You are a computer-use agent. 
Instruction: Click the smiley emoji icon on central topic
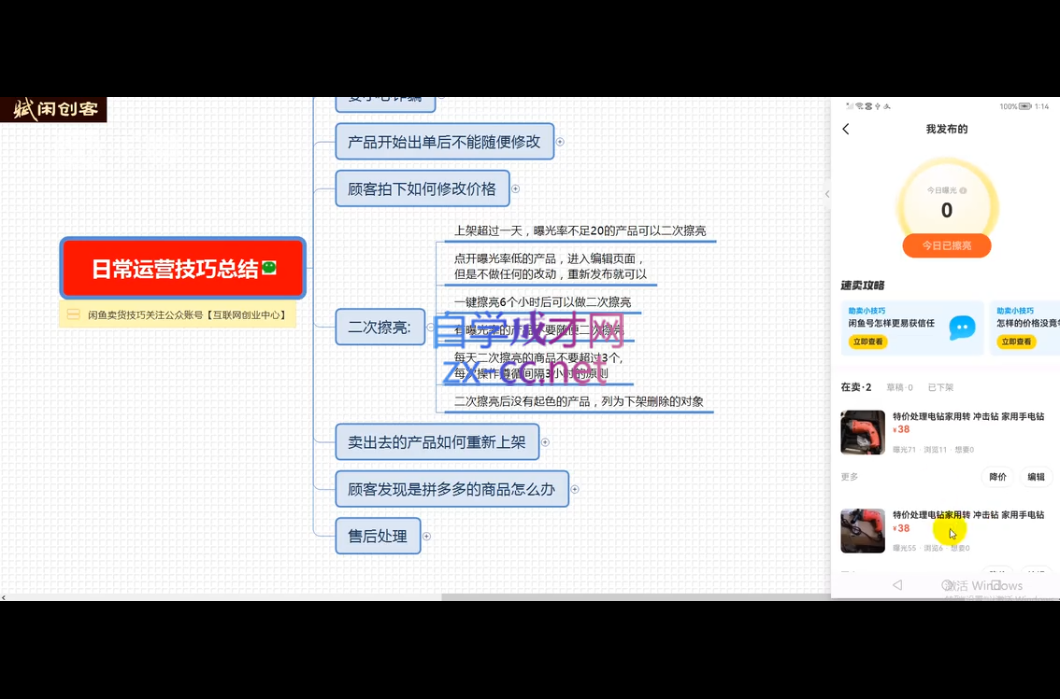click(268, 268)
